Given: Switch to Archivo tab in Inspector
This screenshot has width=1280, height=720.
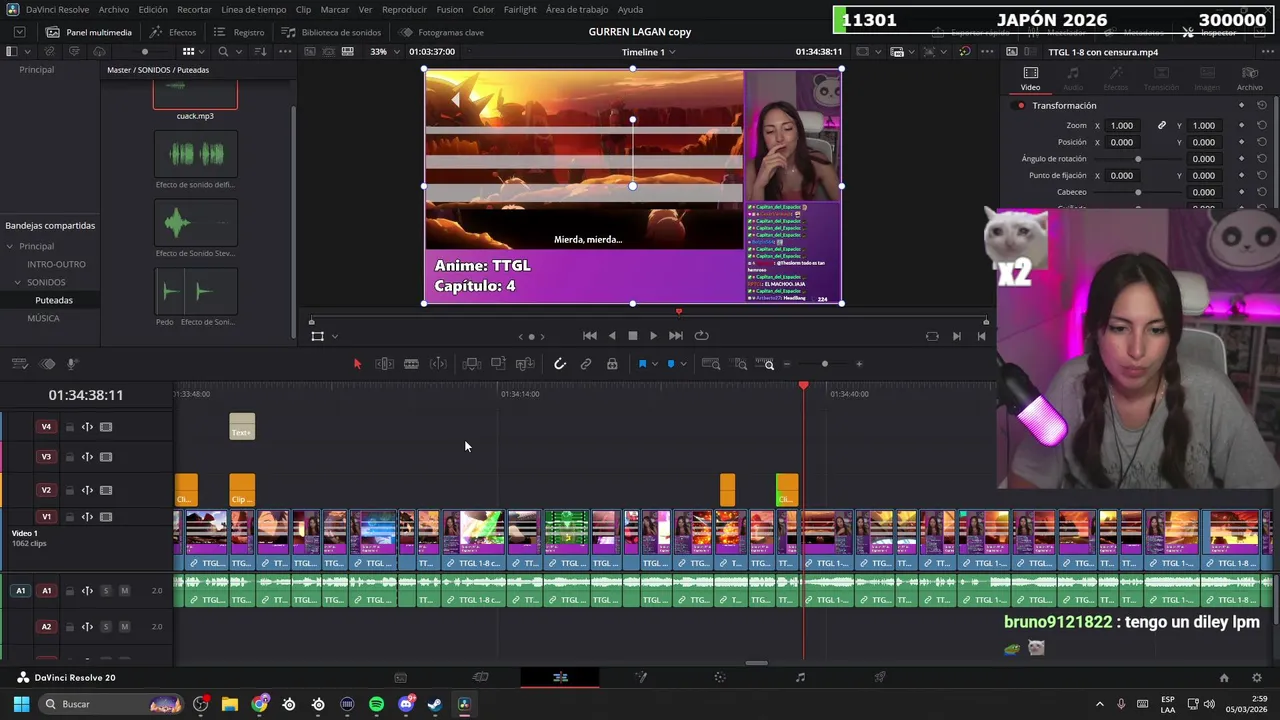Looking at the screenshot, I should [x=1249, y=79].
